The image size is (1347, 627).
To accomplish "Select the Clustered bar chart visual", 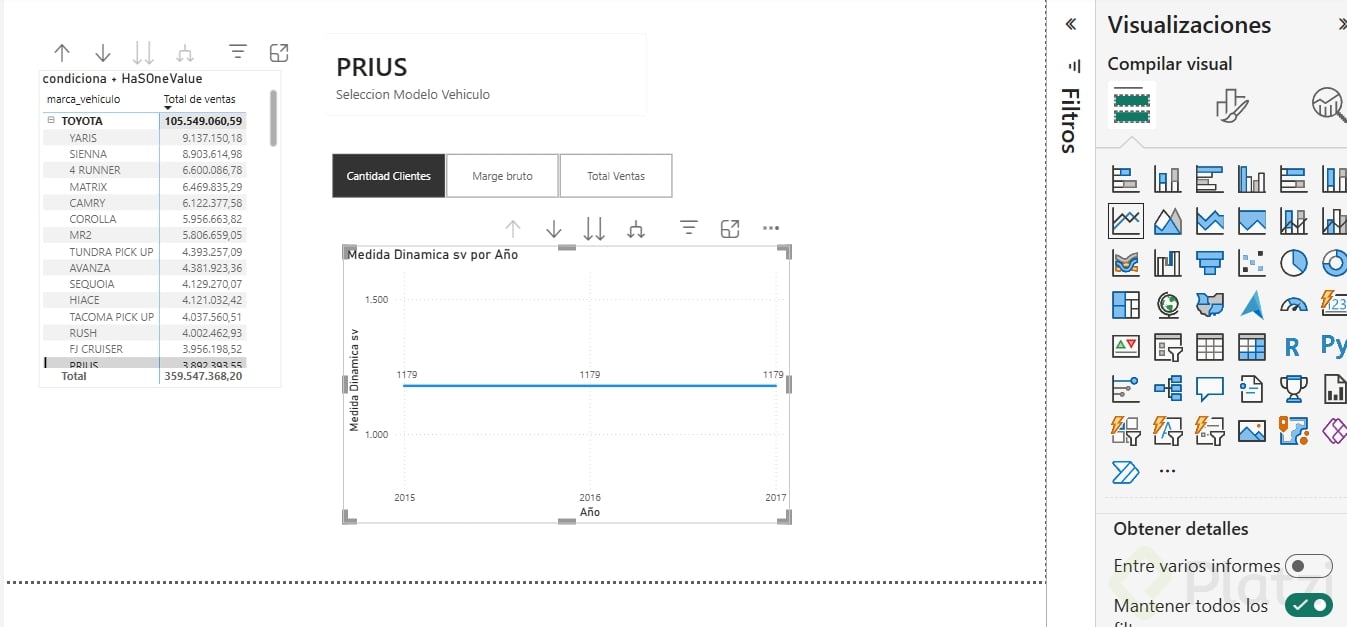I will coord(1210,179).
